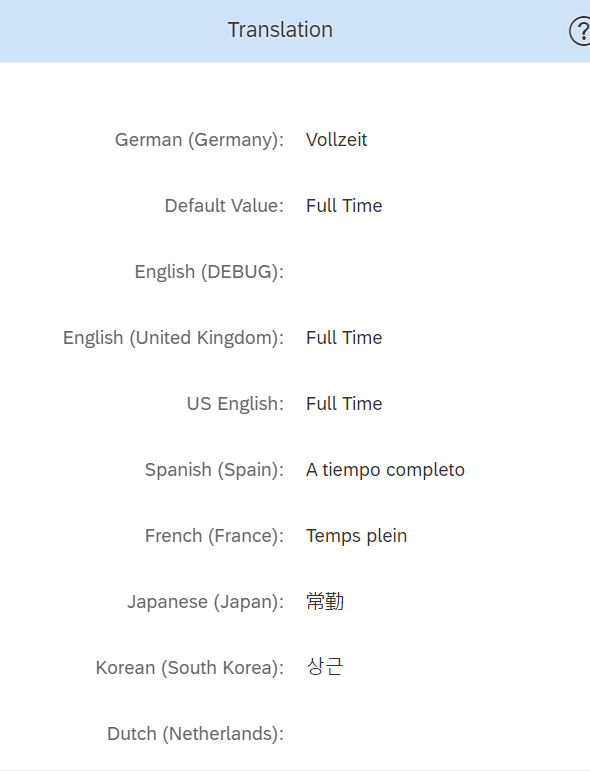
Task: Click the Spanish value A tiempo completo
Action: coord(385,470)
